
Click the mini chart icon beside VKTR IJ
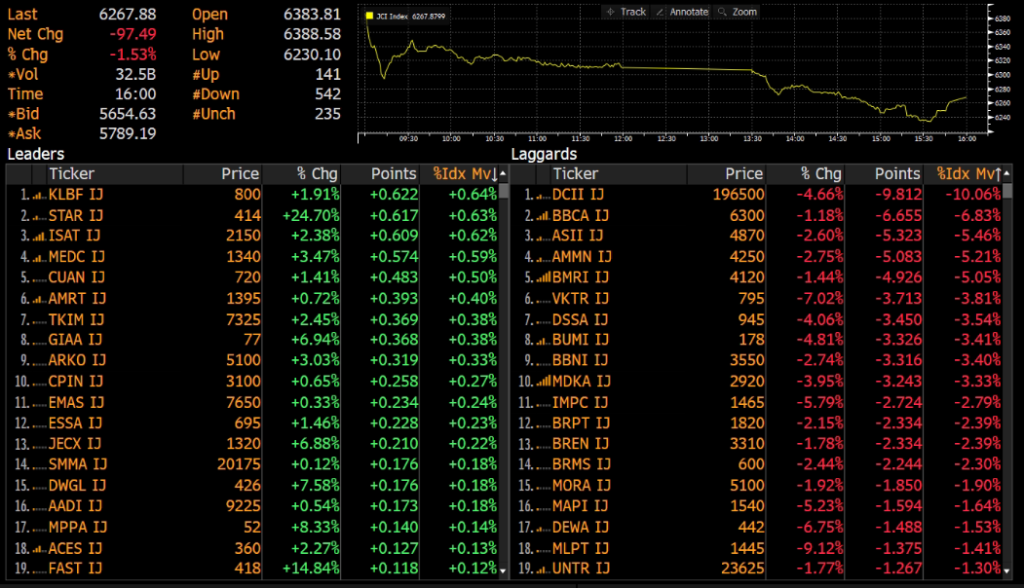[543, 299]
